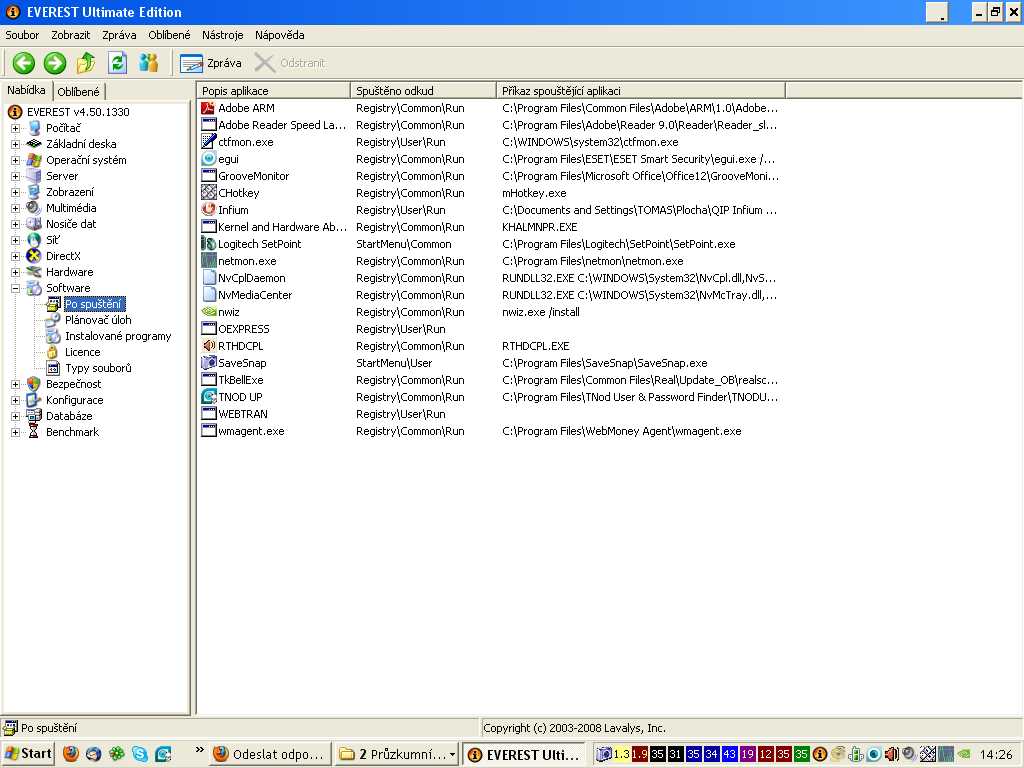Sort by Popis aplikace column header
This screenshot has width=1024, height=768.
click(x=273, y=91)
